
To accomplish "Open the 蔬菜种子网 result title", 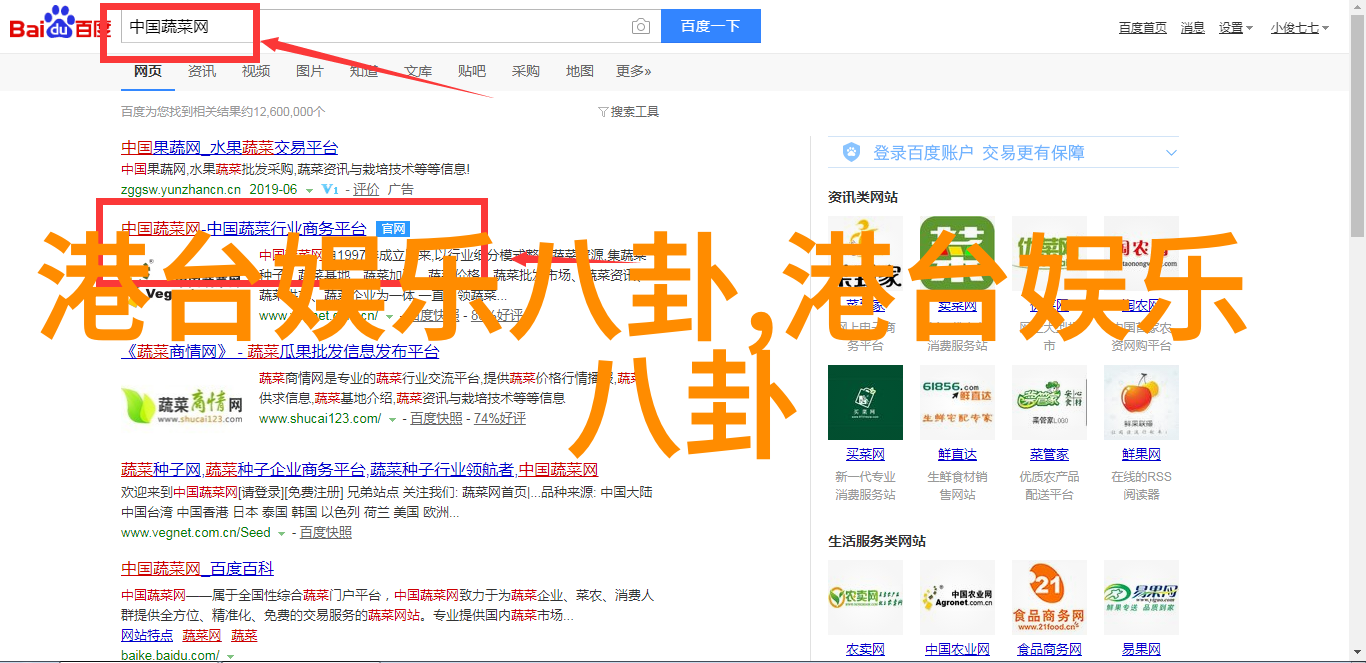I will click(360, 470).
